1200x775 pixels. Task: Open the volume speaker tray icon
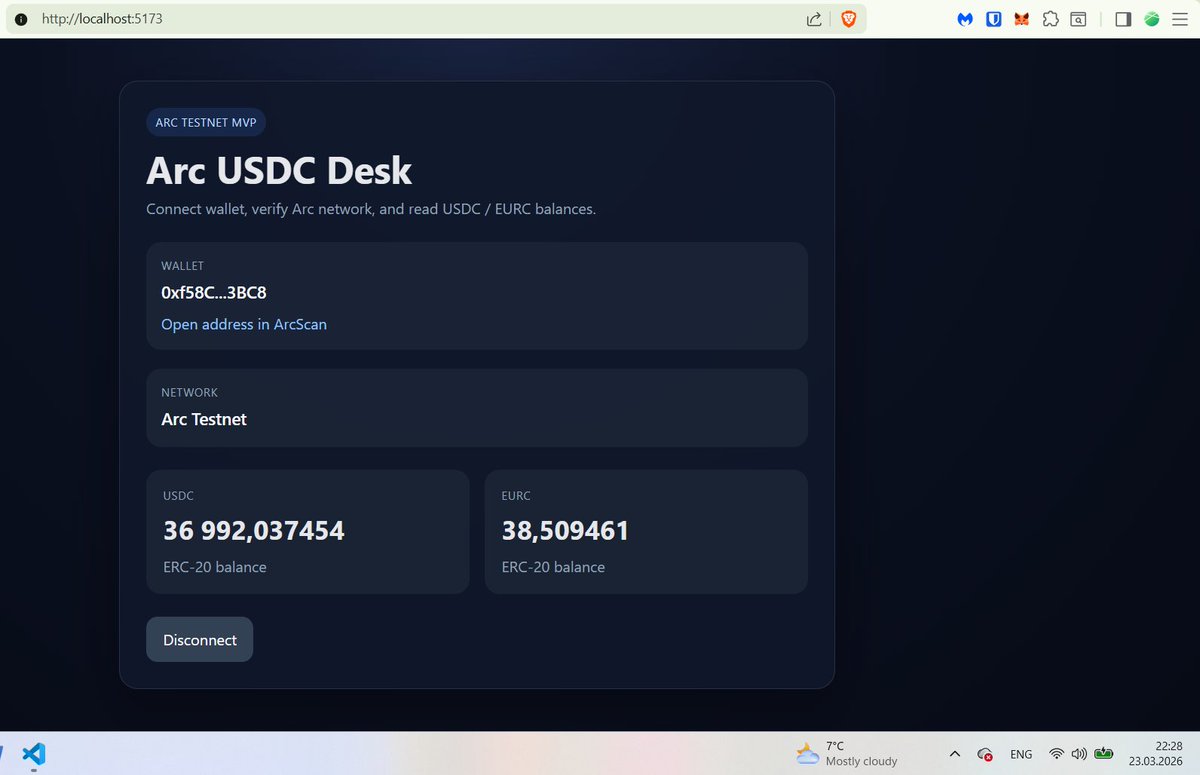point(1079,754)
